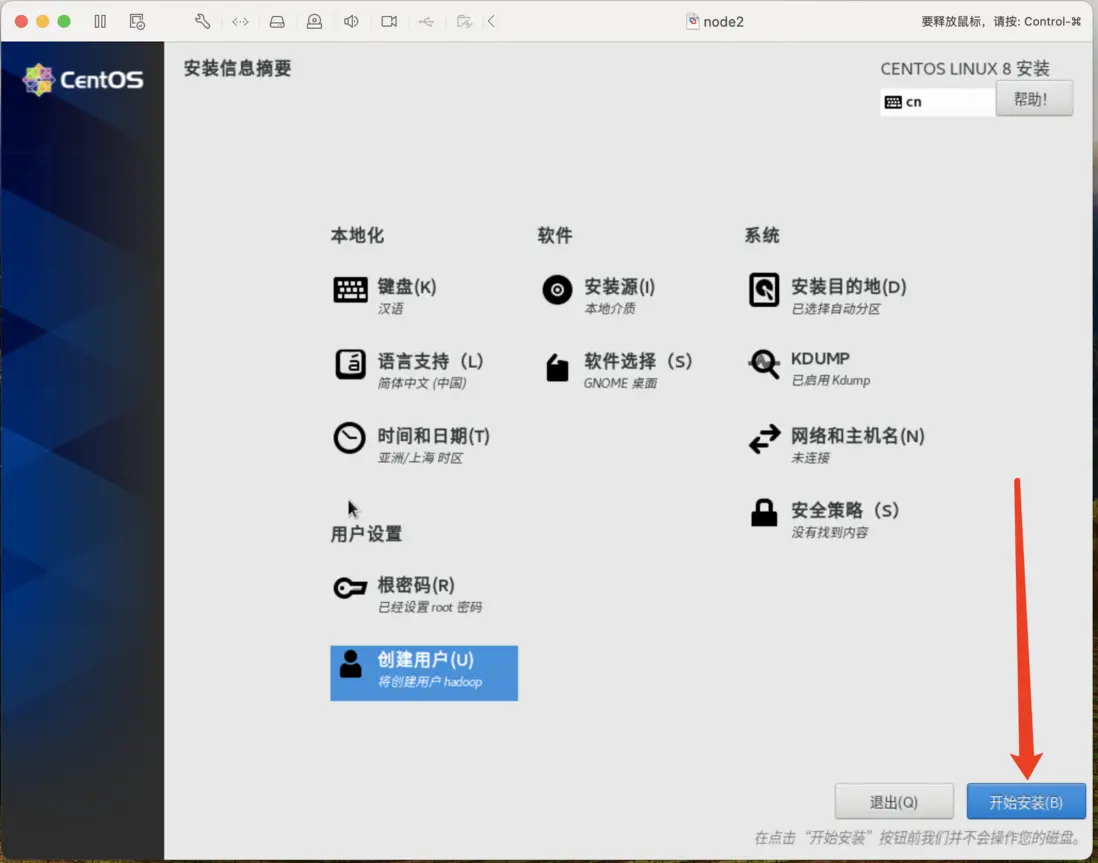
Task: Click the hard disk icon in toolbar
Action: [277, 22]
